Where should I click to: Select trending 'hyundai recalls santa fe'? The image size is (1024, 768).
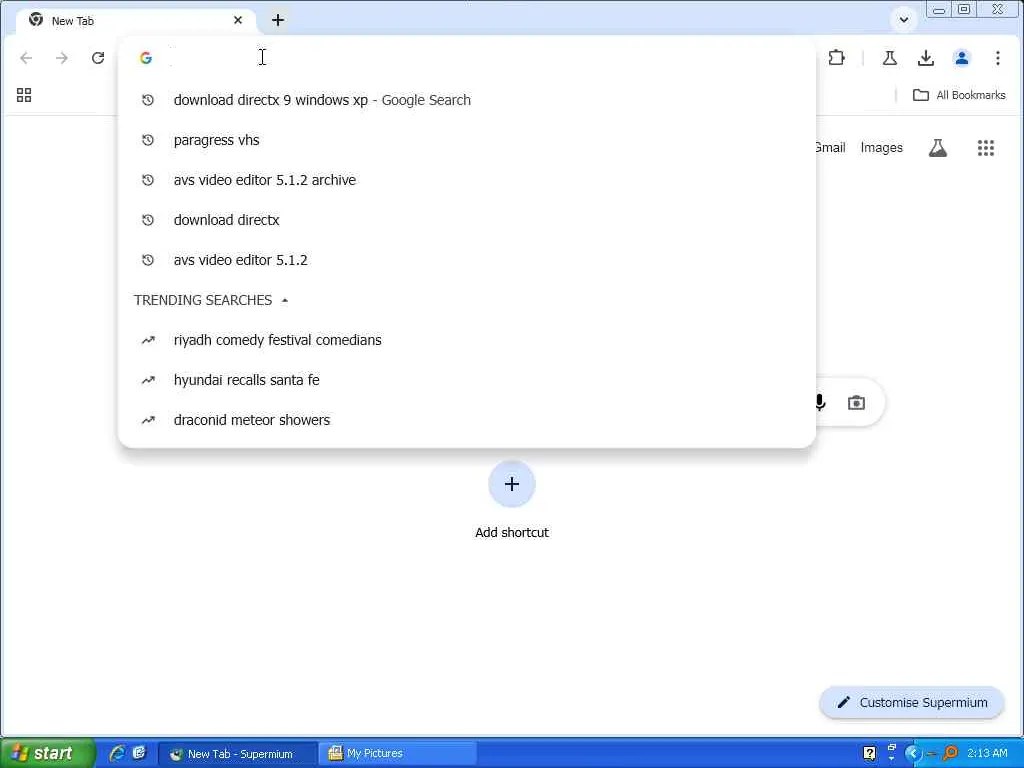pyautogui.click(x=466, y=380)
